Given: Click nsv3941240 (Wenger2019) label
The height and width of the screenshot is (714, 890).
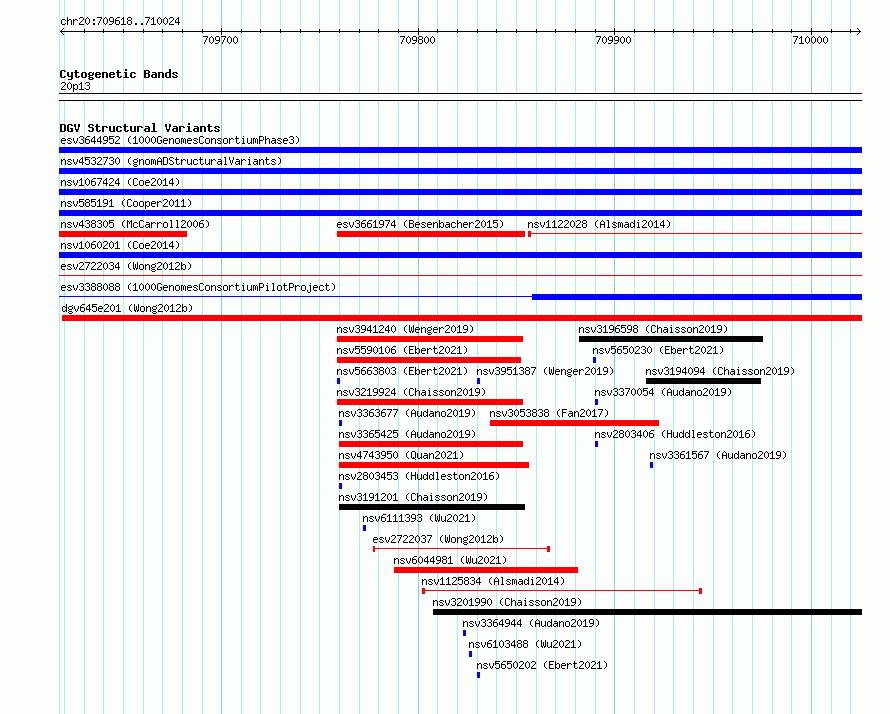Looking at the screenshot, I should tap(405, 329).
